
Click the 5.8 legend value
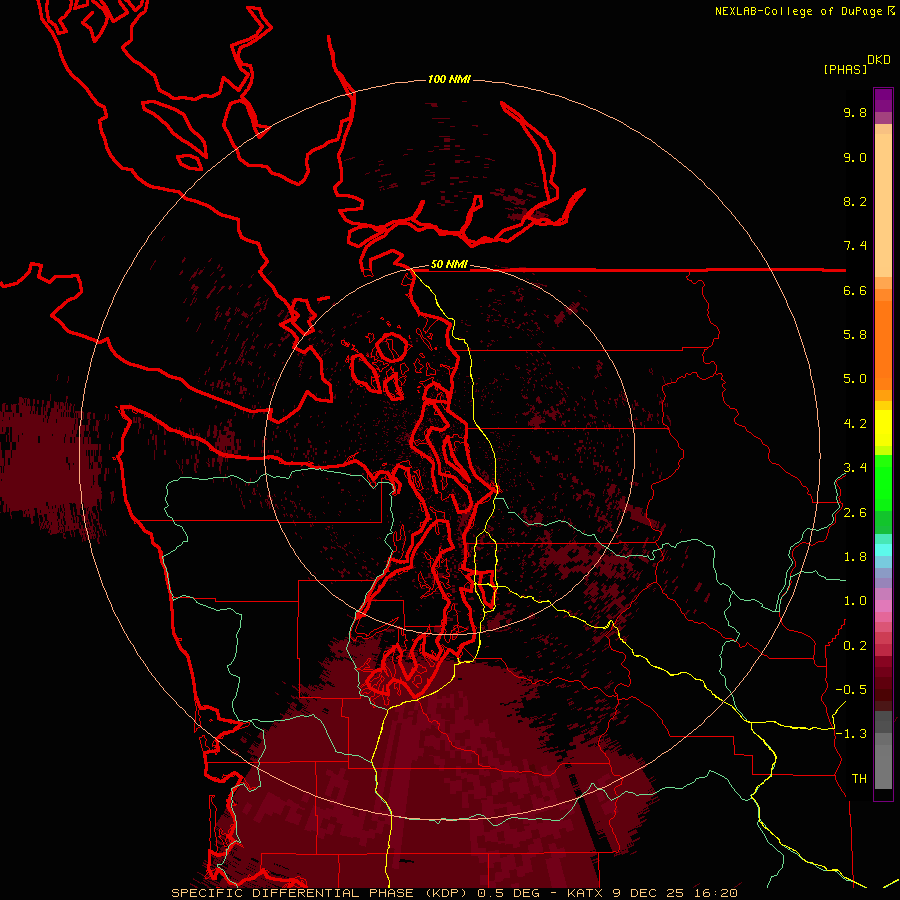855,335
